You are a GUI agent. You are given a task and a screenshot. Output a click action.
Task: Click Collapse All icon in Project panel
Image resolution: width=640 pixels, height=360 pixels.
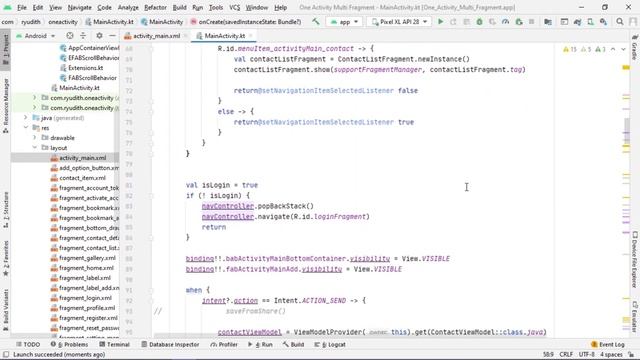(83, 36)
